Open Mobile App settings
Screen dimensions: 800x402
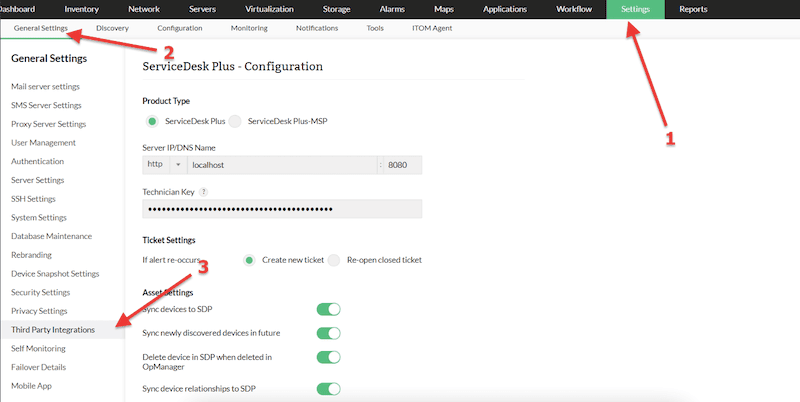coord(32,386)
